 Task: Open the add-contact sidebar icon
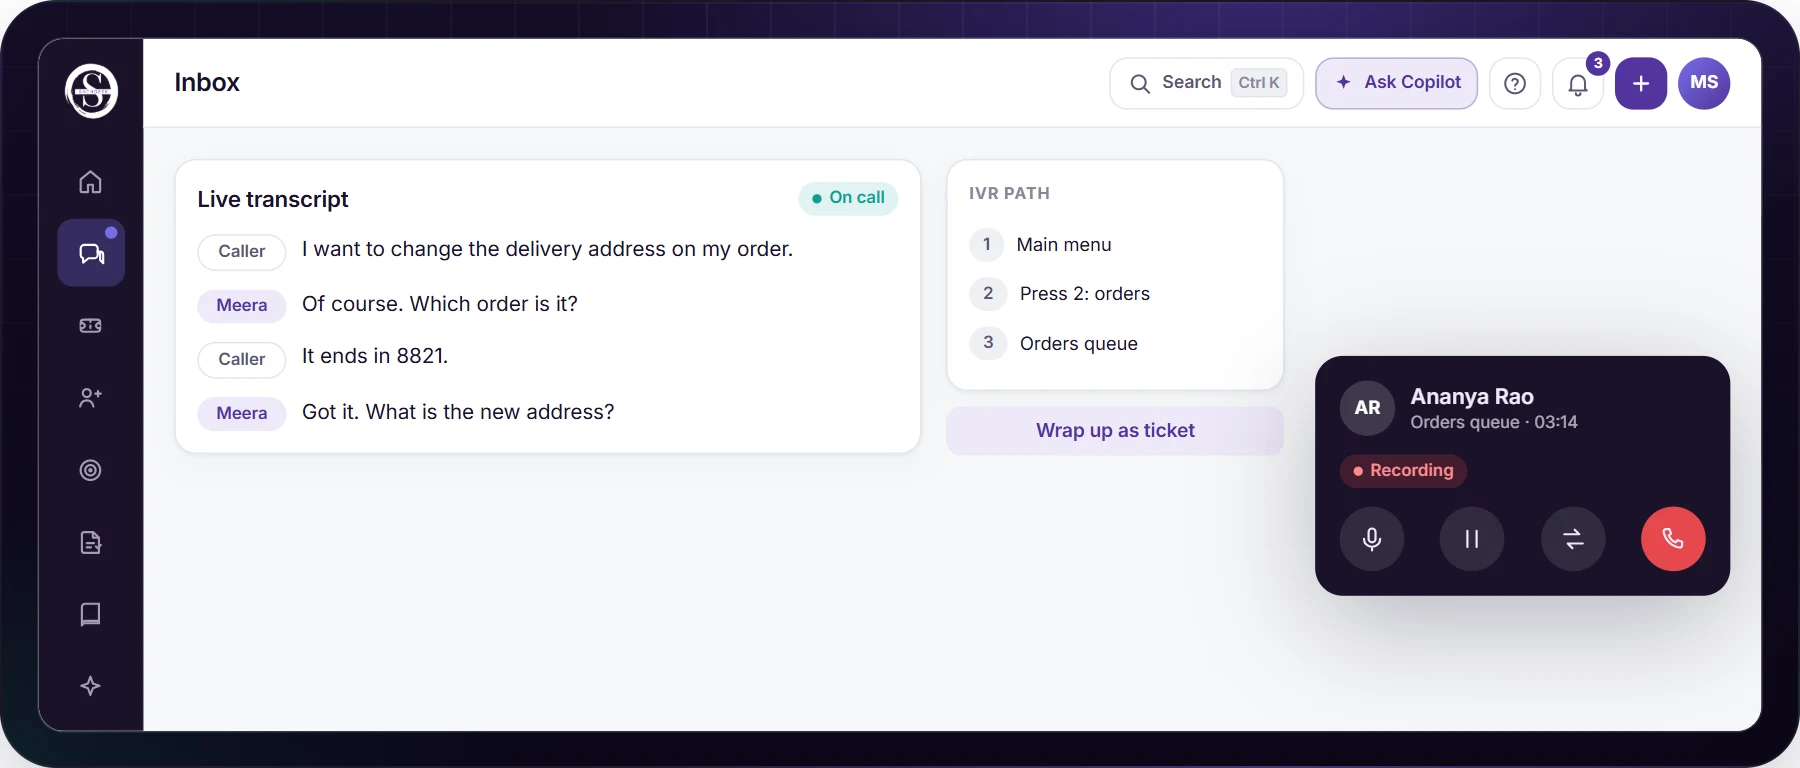click(91, 398)
